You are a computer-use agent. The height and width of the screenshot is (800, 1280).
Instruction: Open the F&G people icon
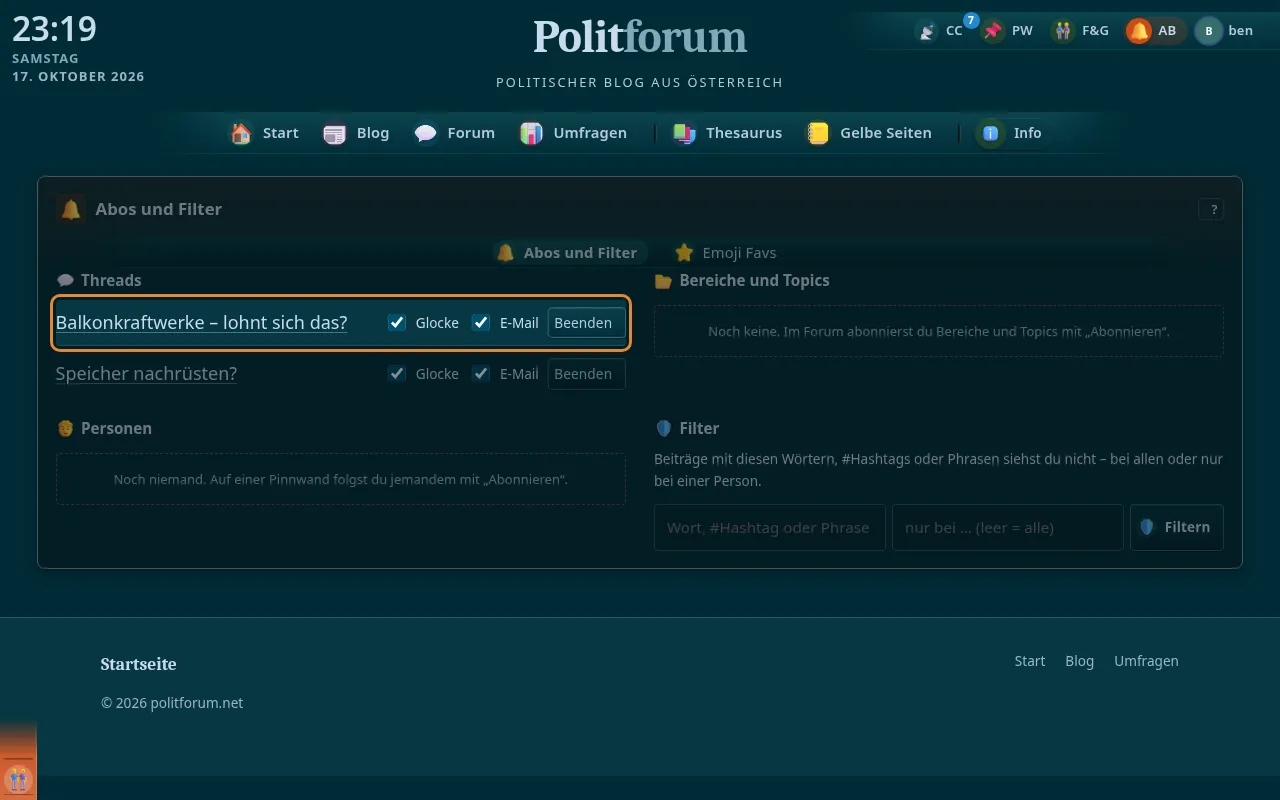click(1063, 31)
